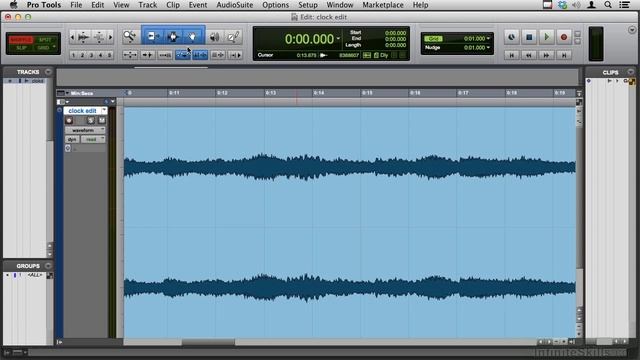Open the Clip menu
640x360 pixels.
[173, 5]
